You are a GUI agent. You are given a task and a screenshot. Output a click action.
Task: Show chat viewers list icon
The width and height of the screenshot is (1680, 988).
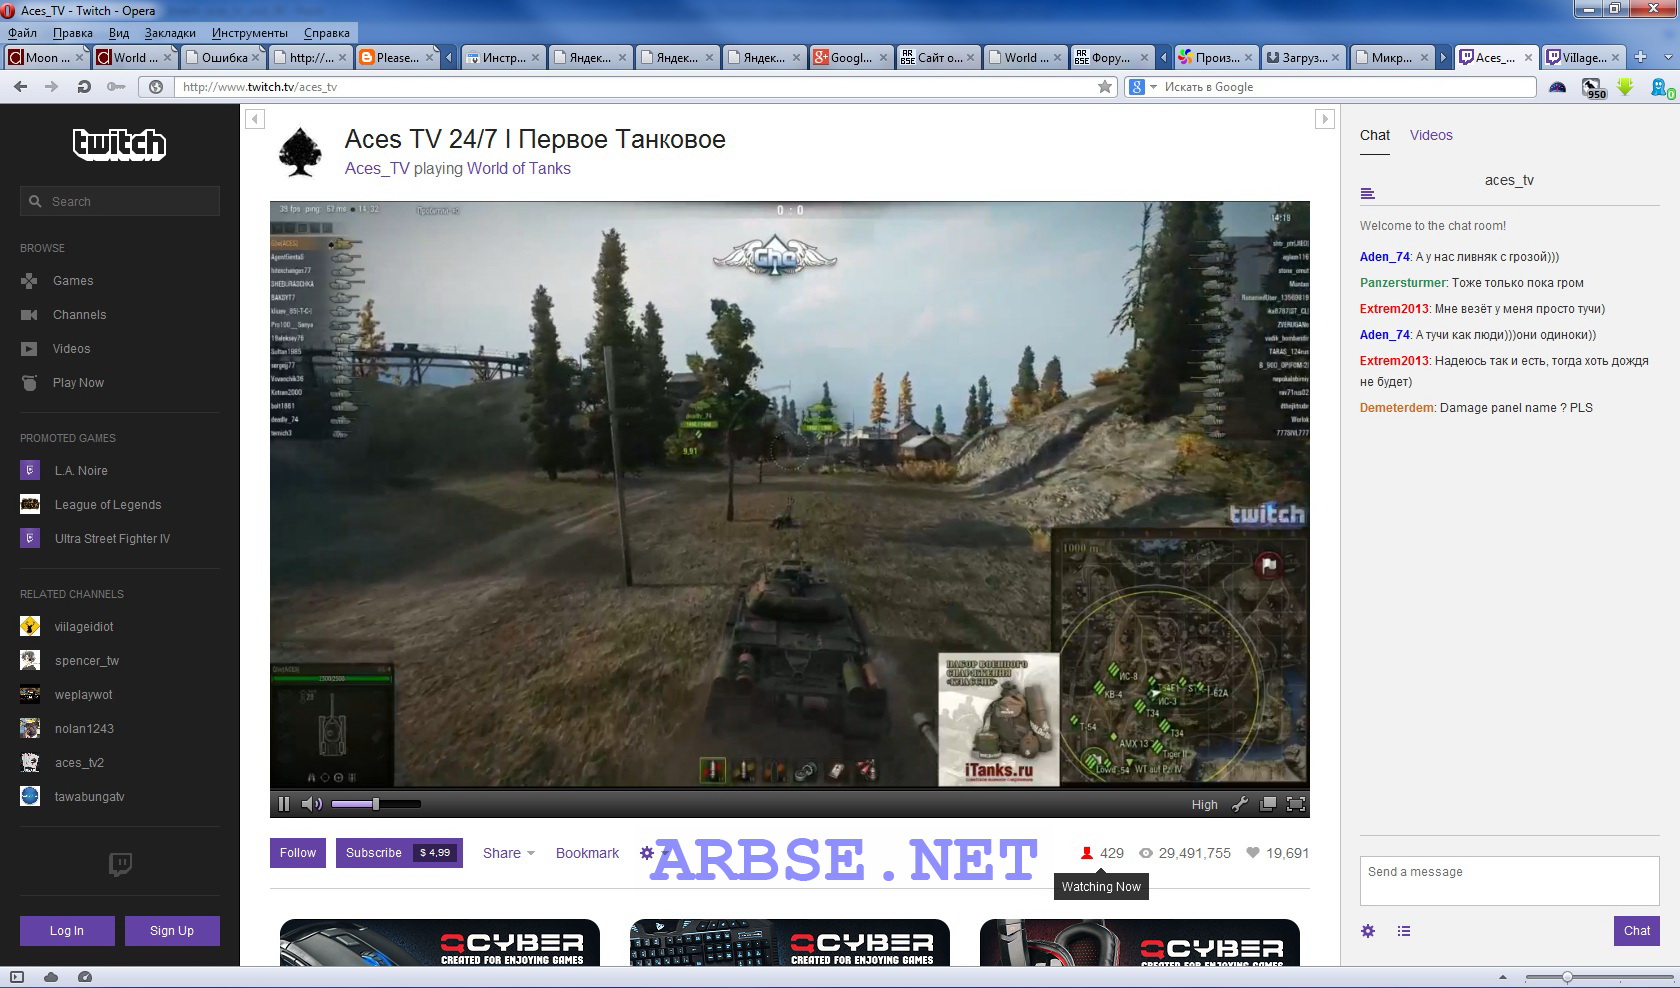[x=1404, y=931]
